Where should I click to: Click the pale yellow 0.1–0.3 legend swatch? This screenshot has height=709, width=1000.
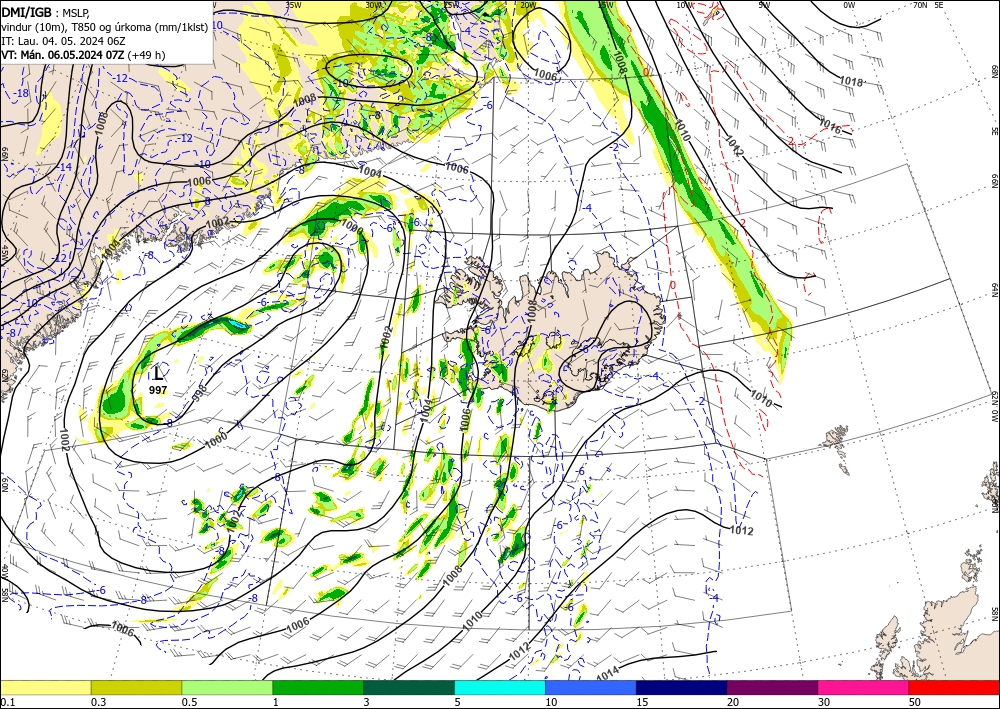[45, 687]
